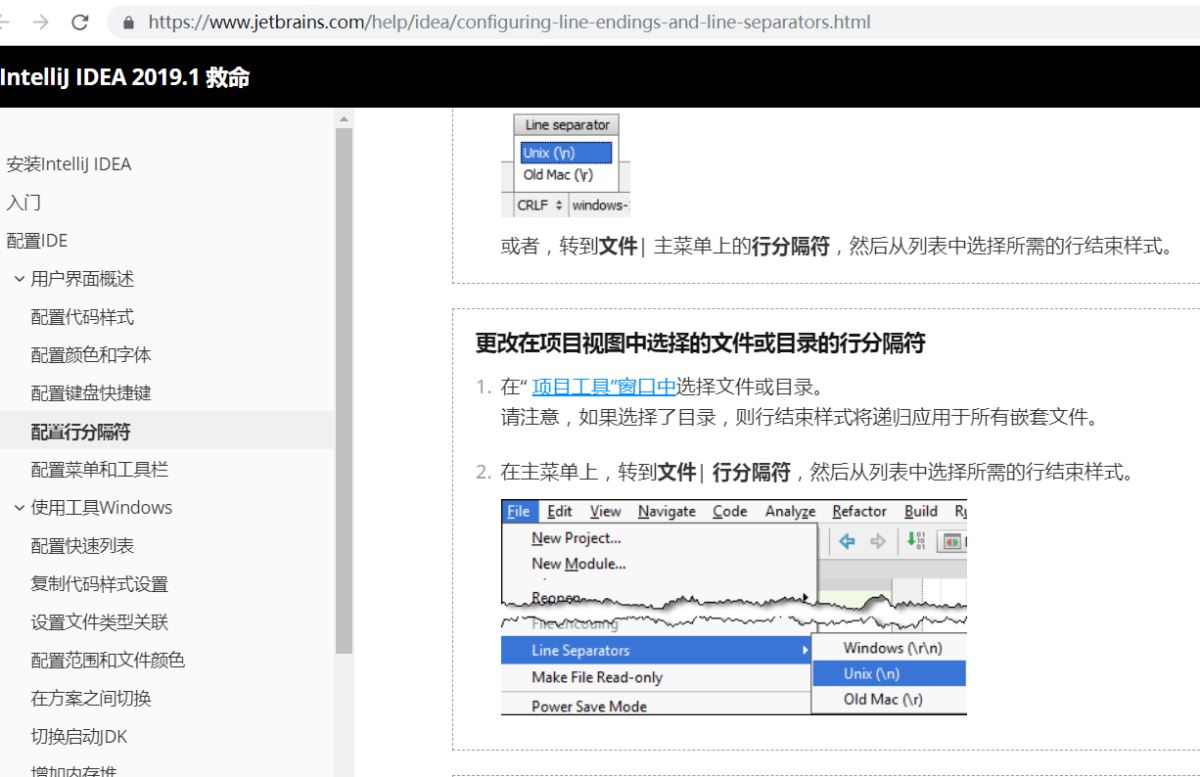Screen dimensions: 1200x777
Task: Open 配置快速列表 sidebar entry
Action: tap(82, 546)
